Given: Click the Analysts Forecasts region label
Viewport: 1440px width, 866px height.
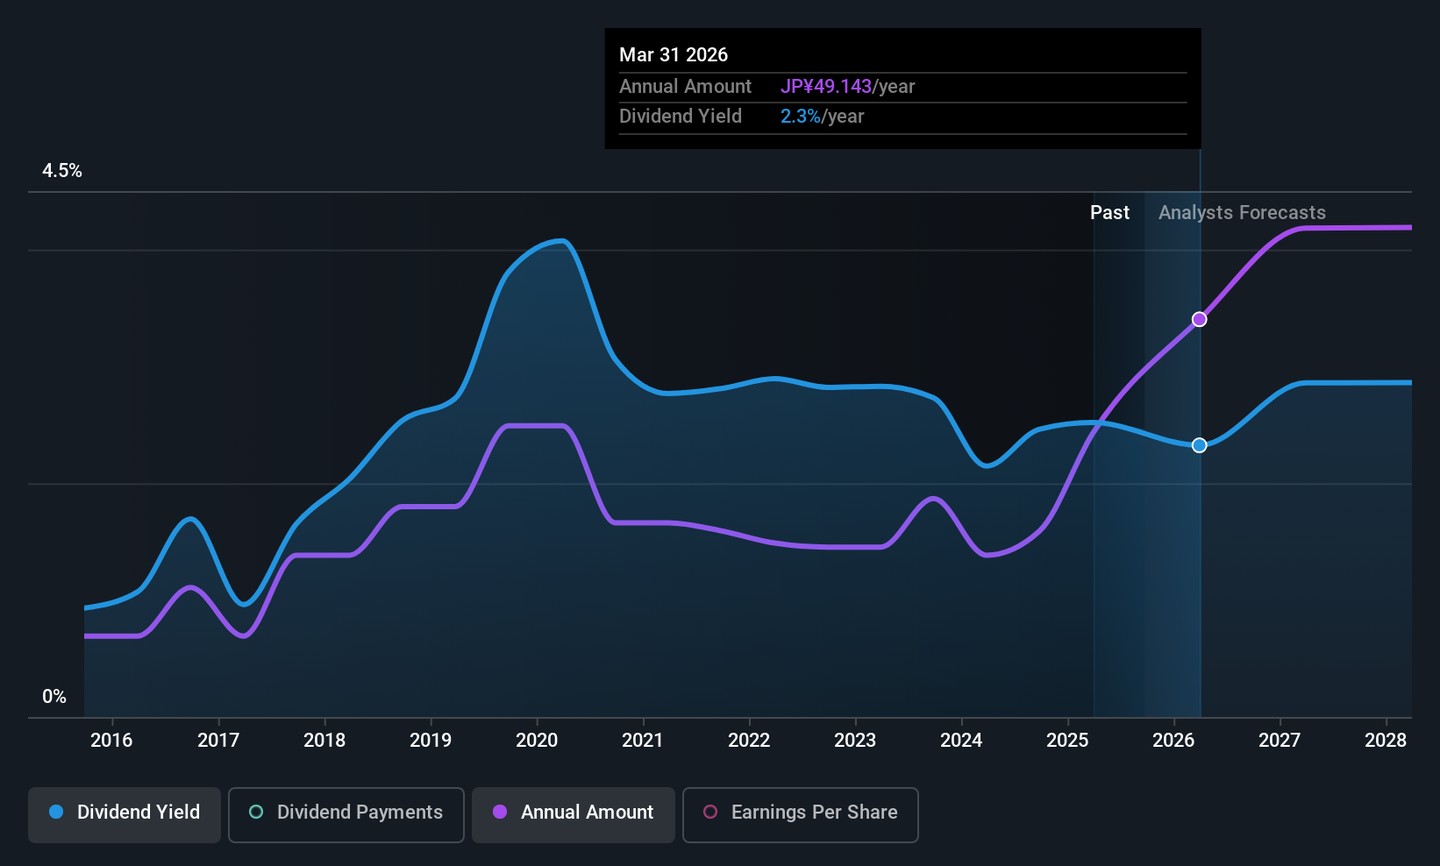Looking at the screenshot, I should [x=1241, y=213].
